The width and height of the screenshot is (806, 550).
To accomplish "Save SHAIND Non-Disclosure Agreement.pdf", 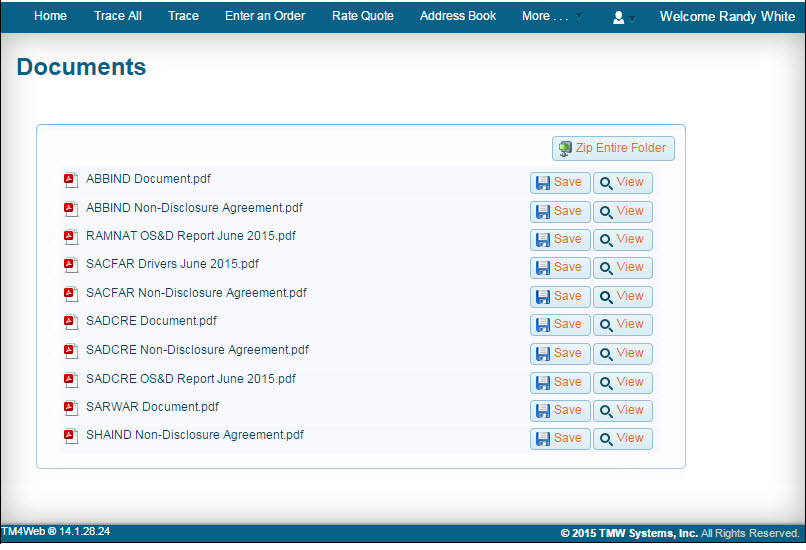I will click(560, 438).
